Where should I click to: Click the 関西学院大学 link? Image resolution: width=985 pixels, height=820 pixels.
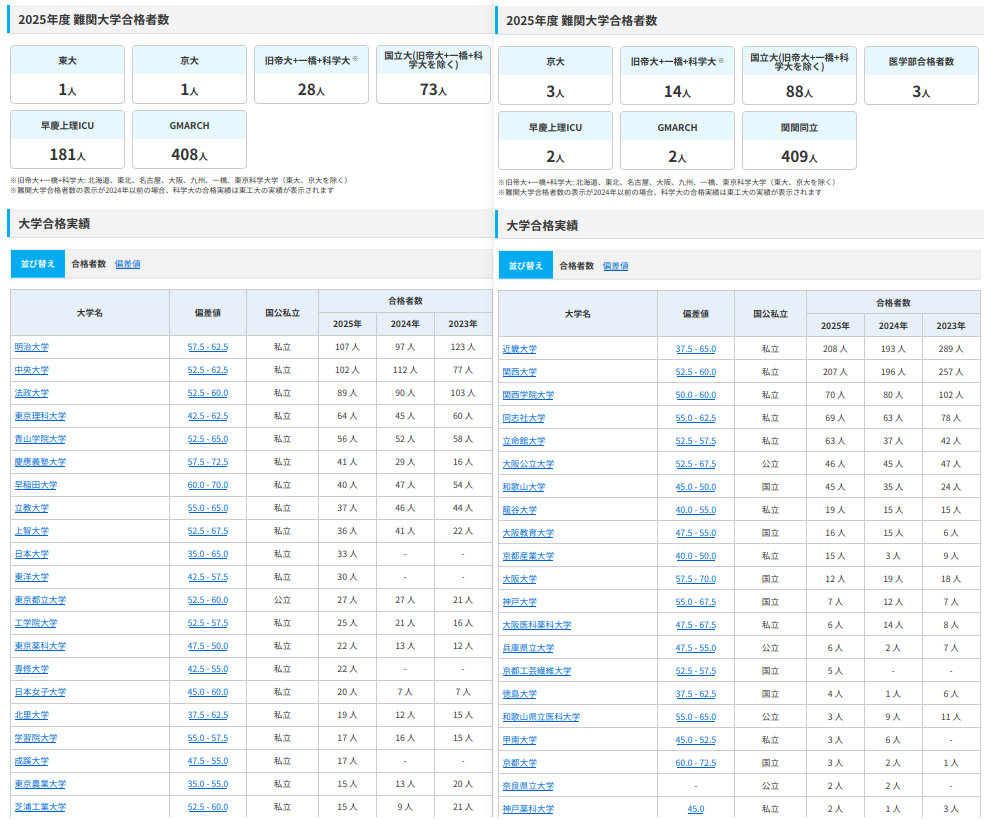(x=528, y=395)
